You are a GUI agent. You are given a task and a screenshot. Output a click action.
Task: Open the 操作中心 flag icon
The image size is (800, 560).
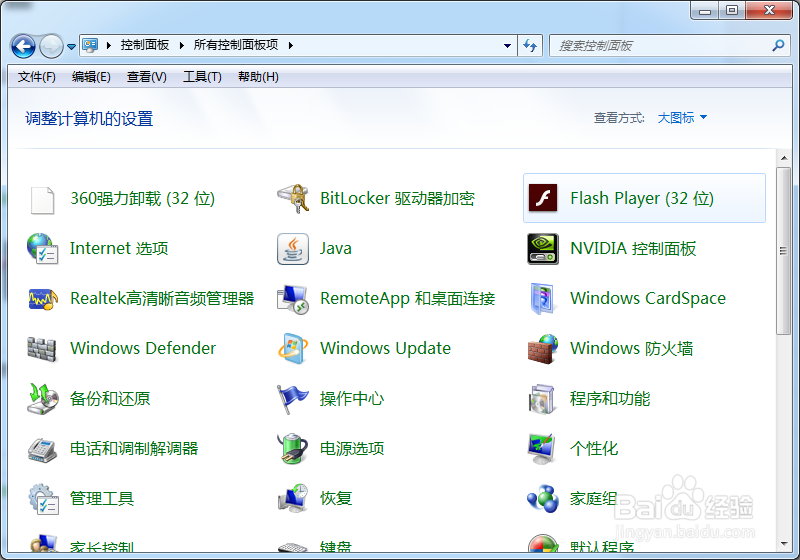[x=293, y=398]
